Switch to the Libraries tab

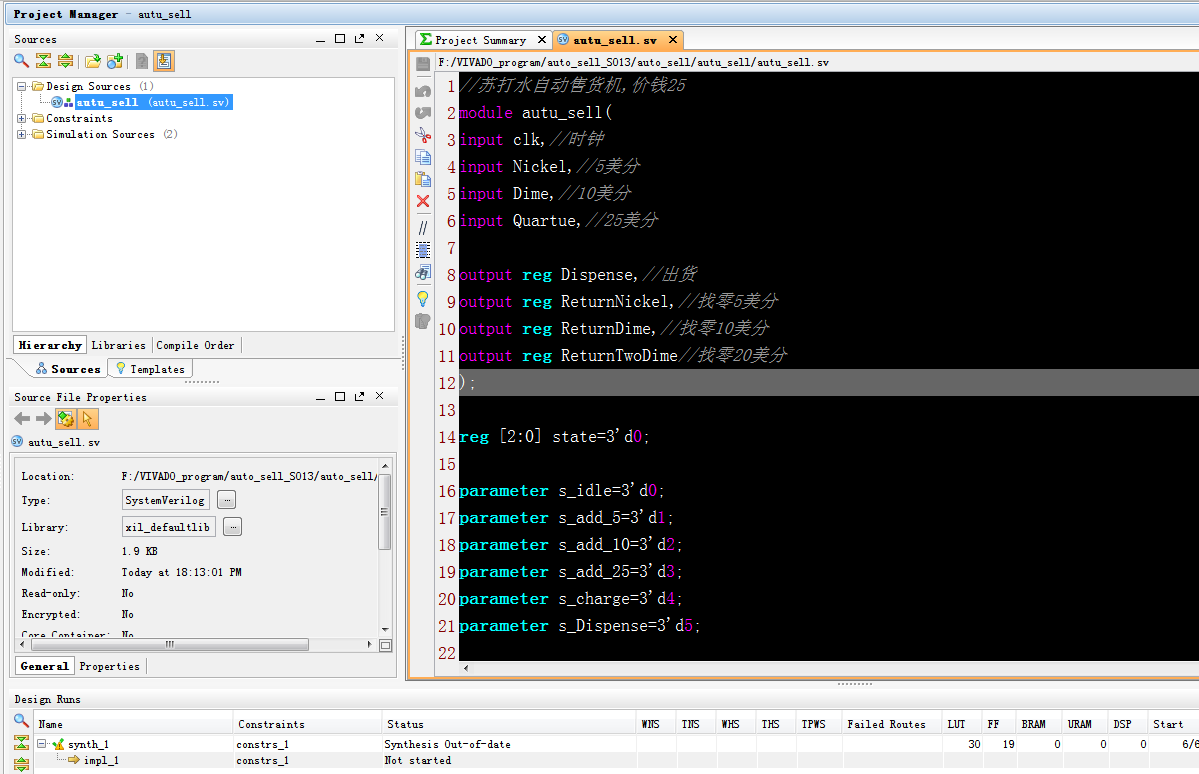pyautogui.click(x=118, y=345)
